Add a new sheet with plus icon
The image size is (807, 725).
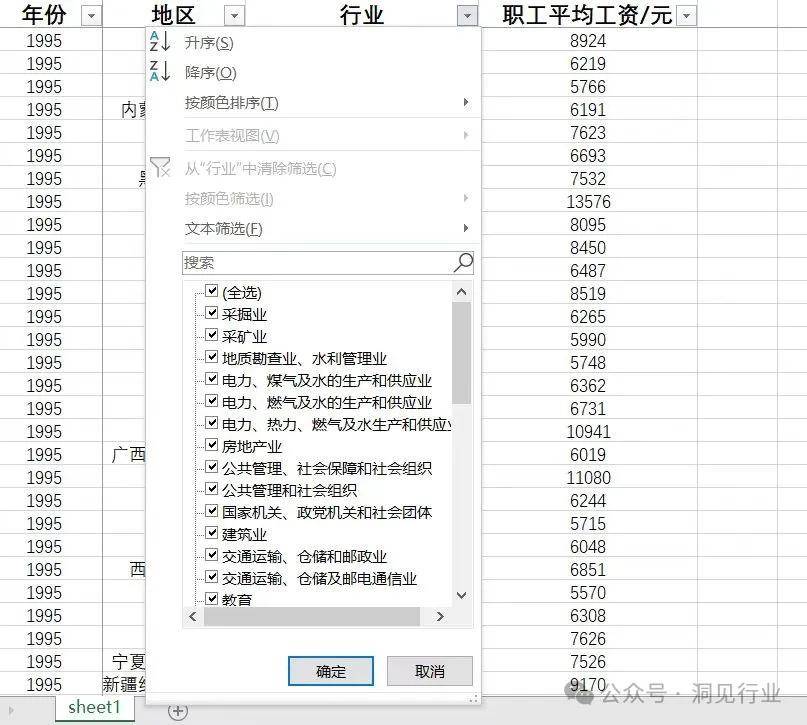[178, 711]
